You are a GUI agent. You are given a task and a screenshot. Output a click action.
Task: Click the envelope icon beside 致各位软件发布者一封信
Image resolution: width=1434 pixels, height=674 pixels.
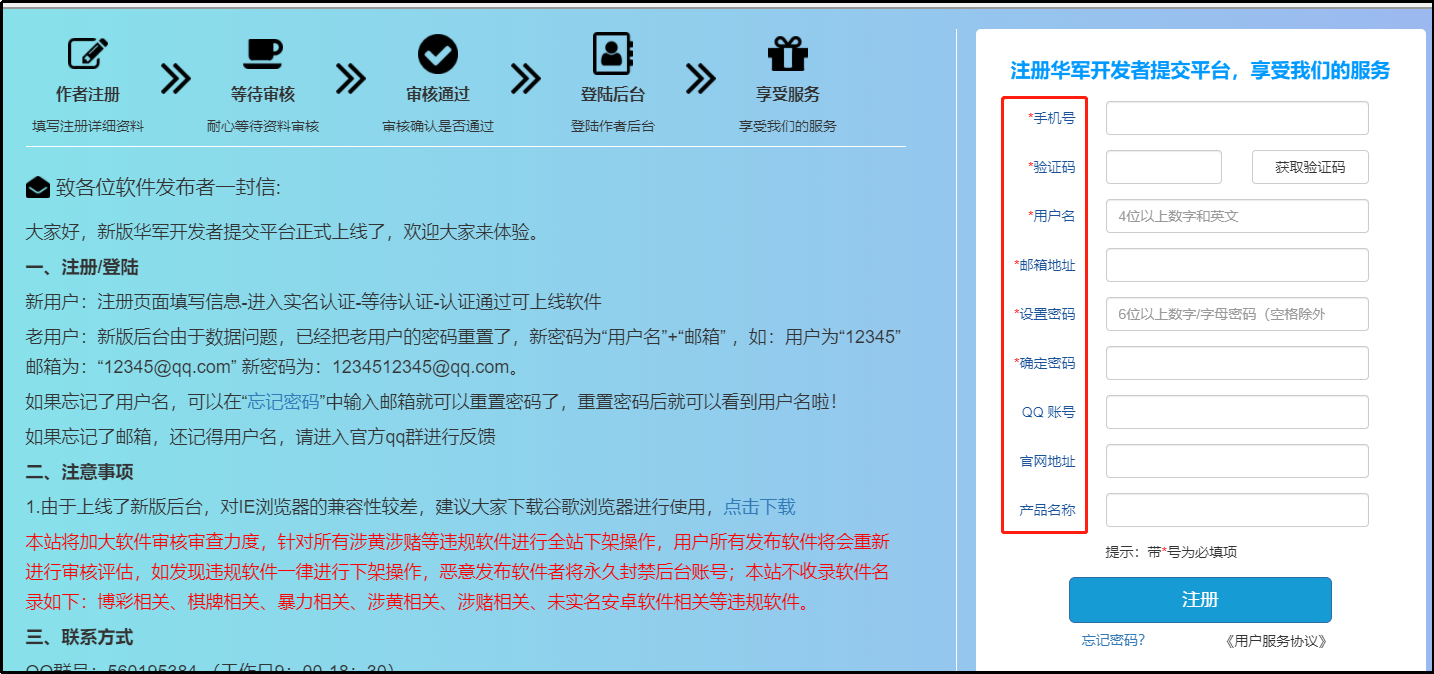pos(38,187)
